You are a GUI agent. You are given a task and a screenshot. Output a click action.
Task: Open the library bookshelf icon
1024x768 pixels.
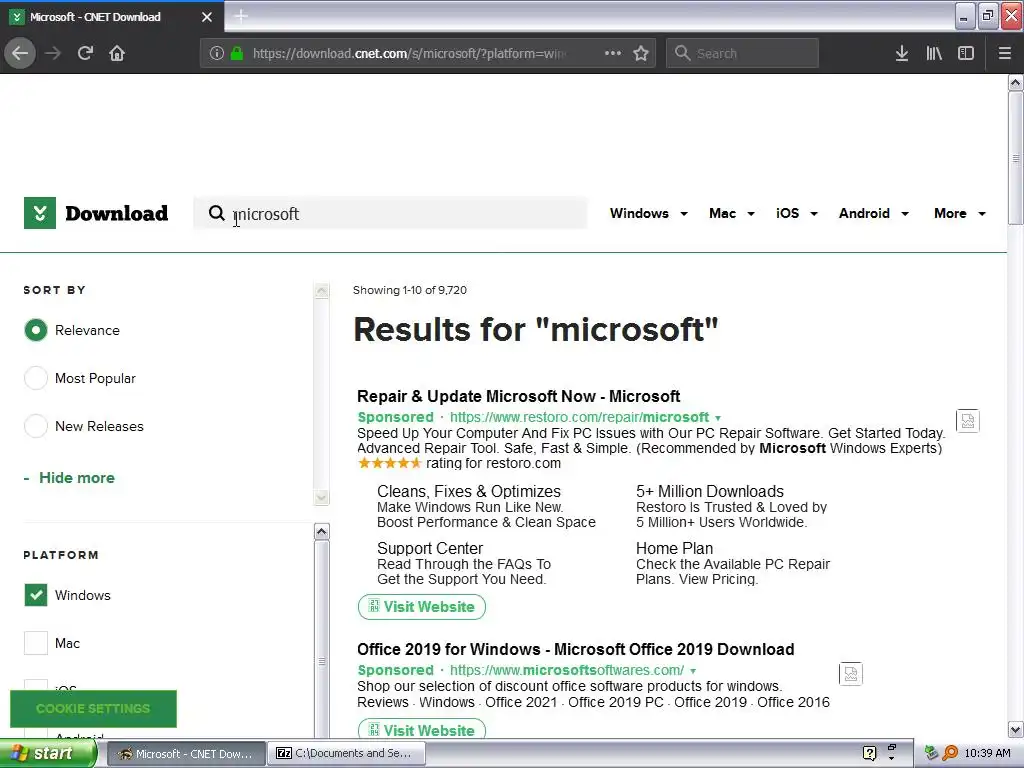pyautogui.click(x=934, y=53)
